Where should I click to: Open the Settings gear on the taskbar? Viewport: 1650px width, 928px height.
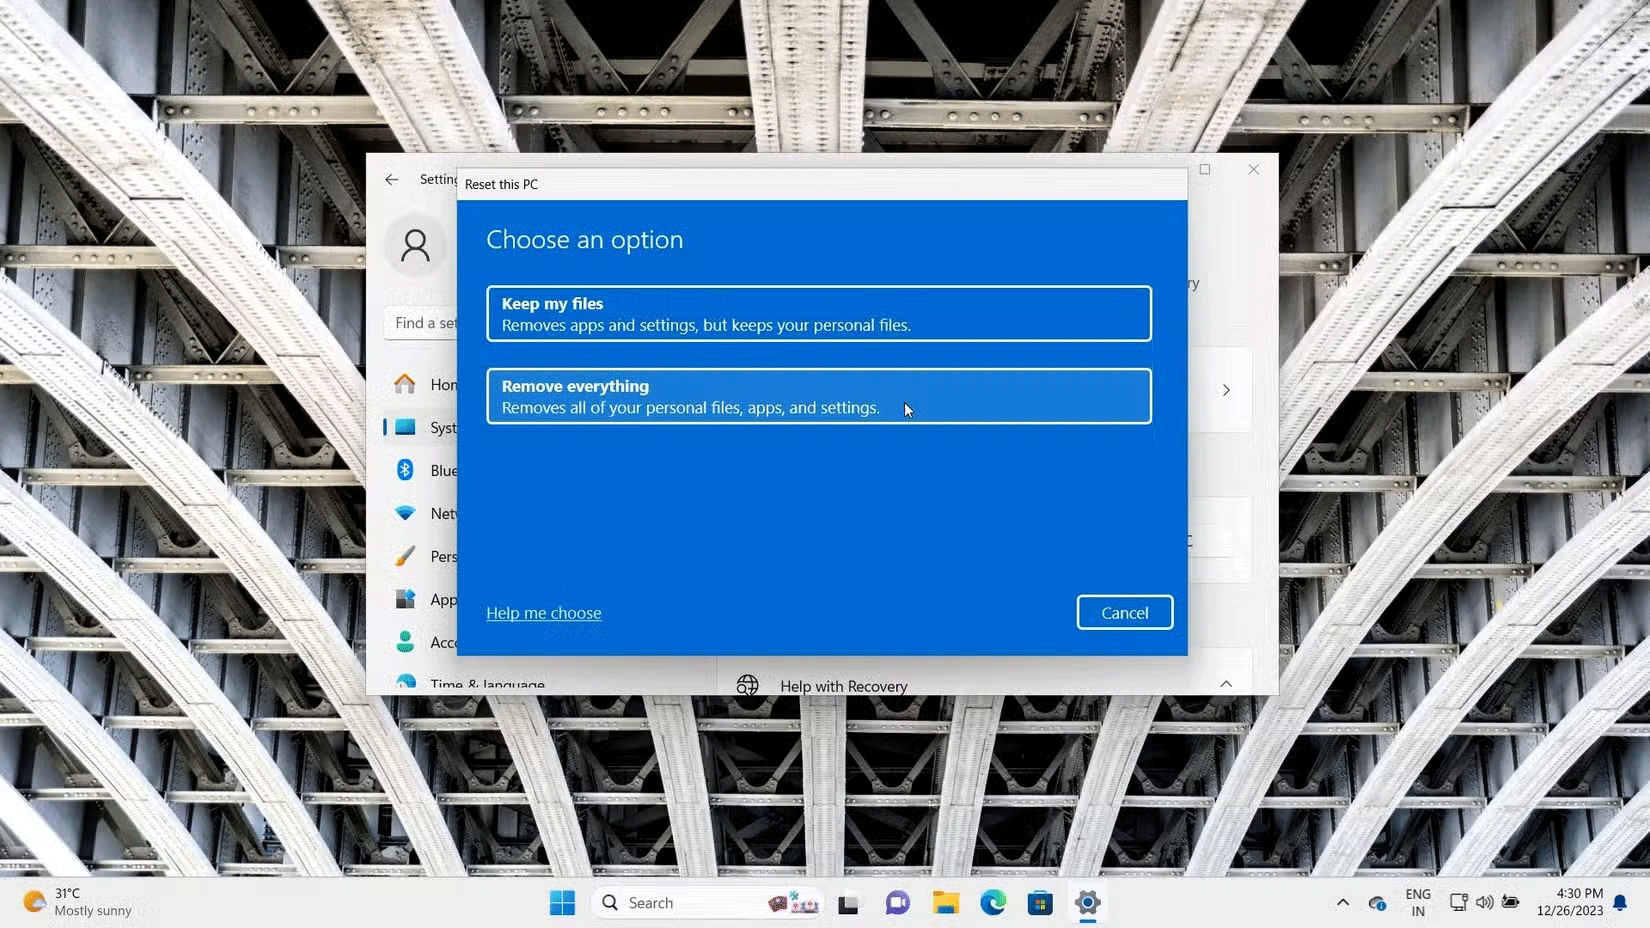click(x=1087, y=902)
